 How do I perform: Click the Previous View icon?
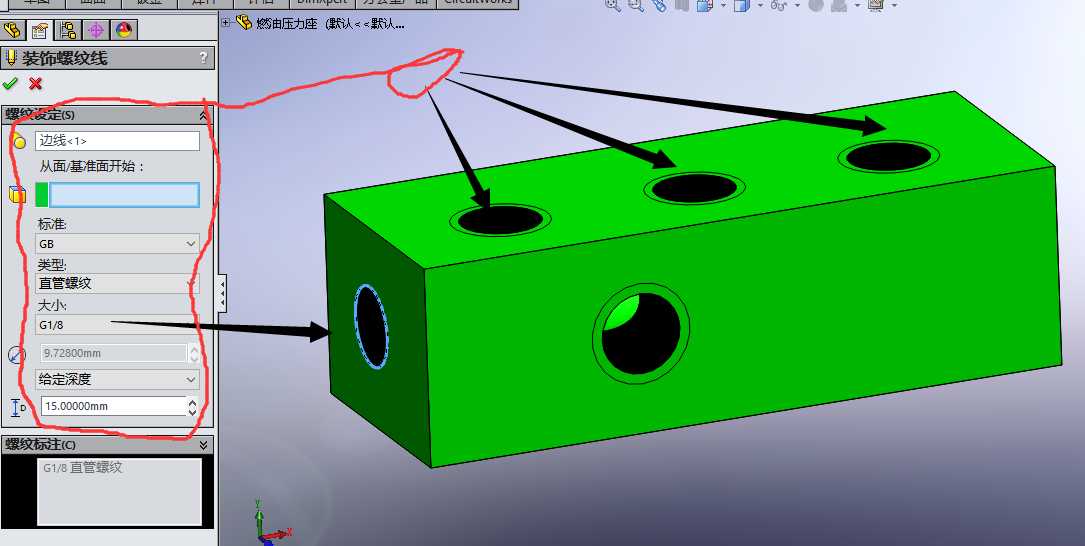pyautogui.click(x=658, y=4)
